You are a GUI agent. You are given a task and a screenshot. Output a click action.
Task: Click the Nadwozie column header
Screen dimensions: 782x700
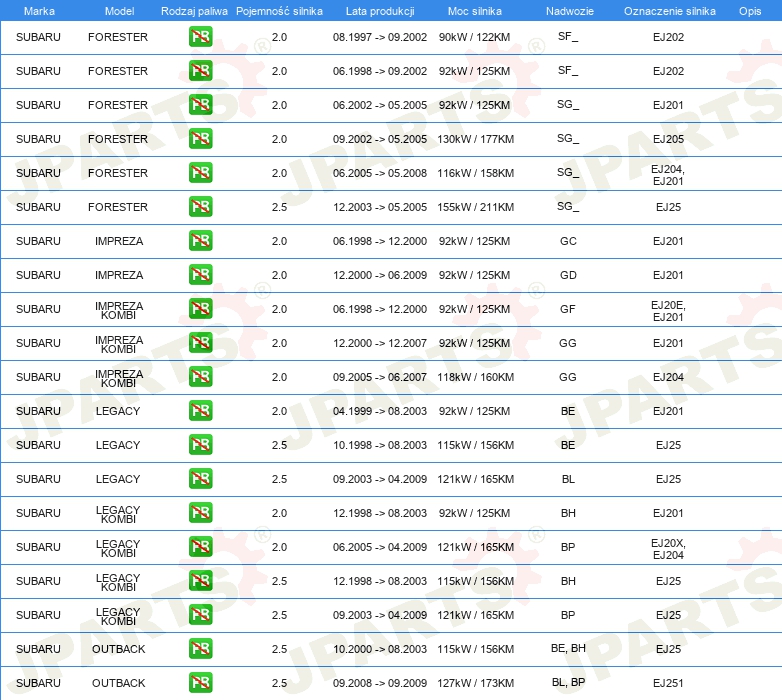click(570, 11)
